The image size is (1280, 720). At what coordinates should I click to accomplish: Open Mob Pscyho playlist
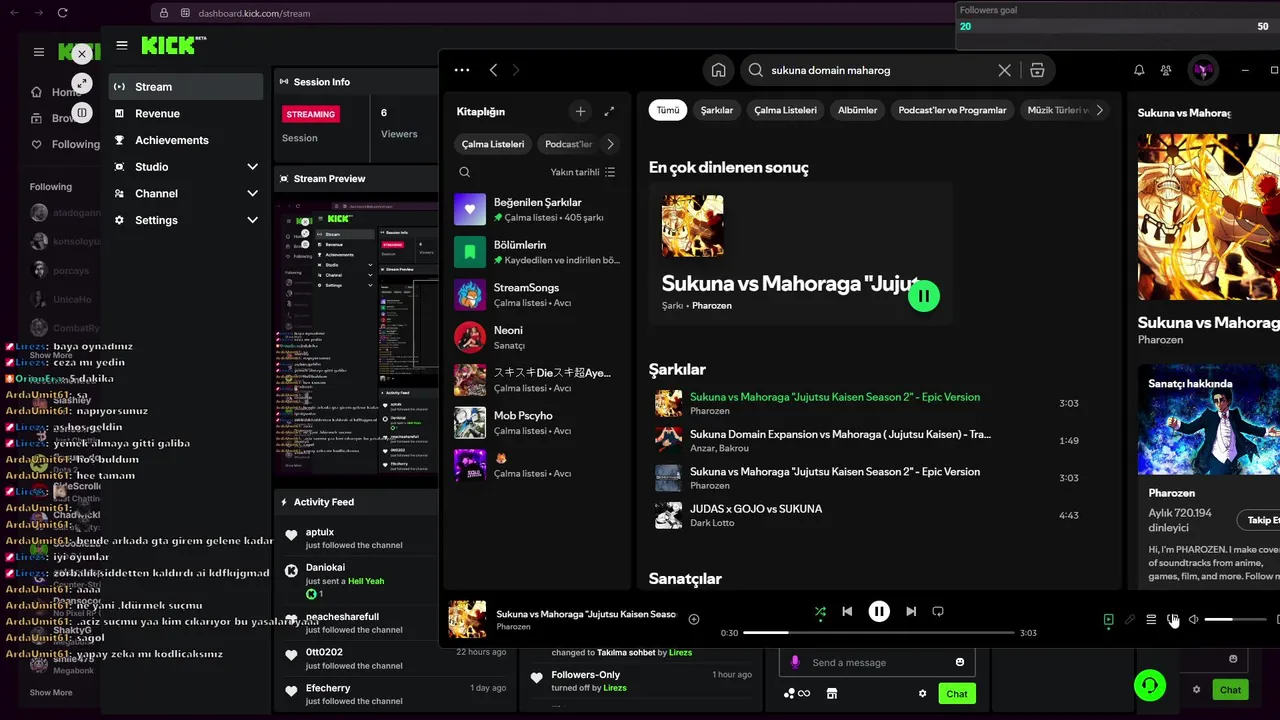click(537, 422)
